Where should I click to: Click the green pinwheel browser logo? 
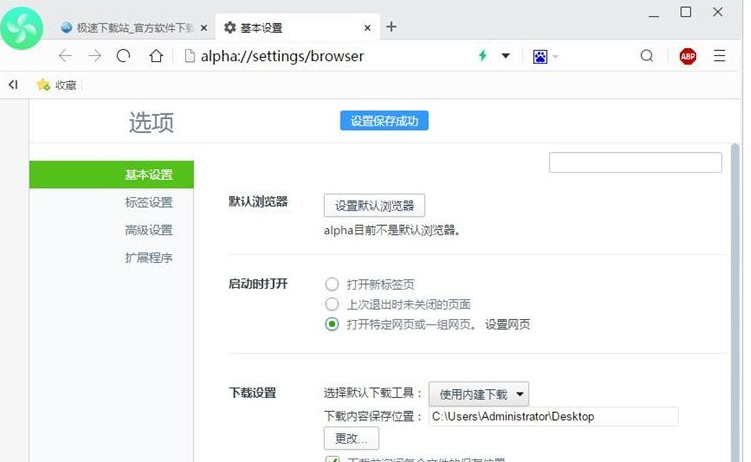coord(22,28)
